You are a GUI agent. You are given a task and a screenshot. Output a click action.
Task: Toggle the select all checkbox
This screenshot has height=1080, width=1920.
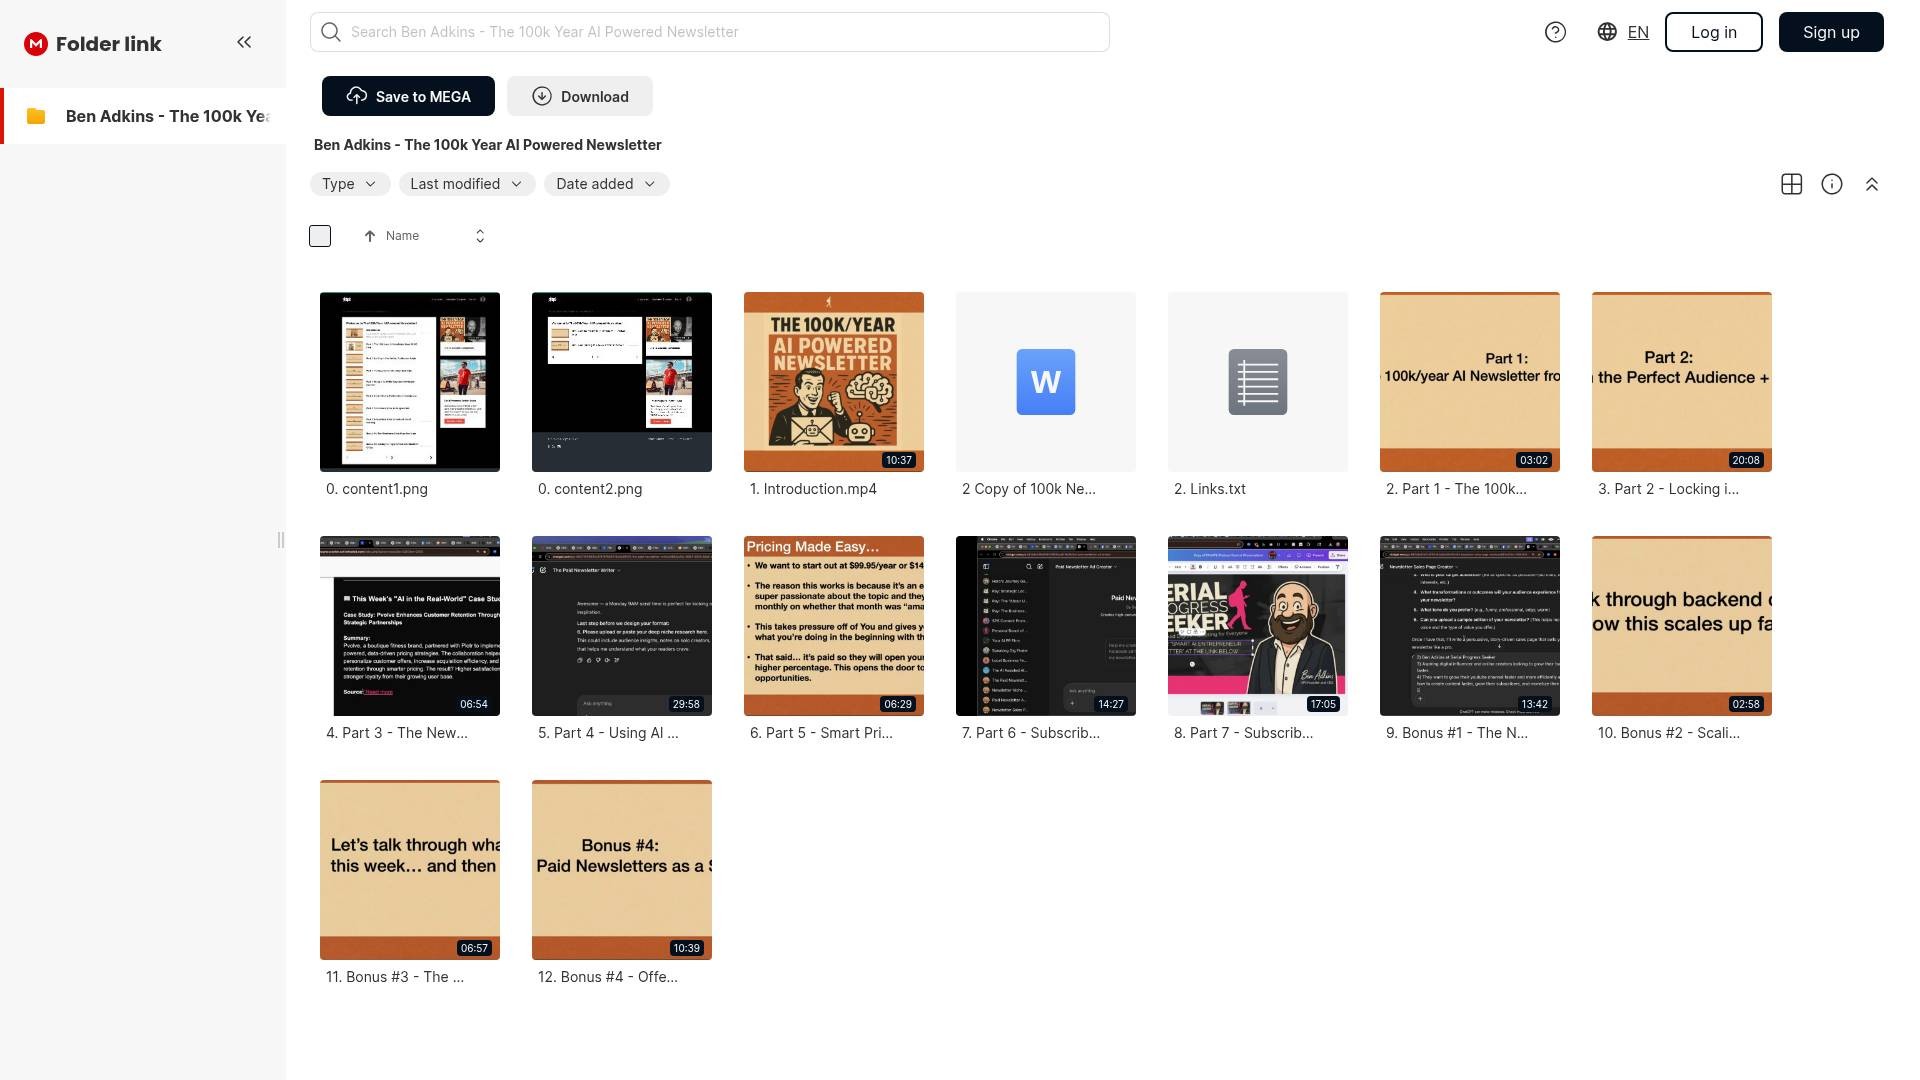320,236
